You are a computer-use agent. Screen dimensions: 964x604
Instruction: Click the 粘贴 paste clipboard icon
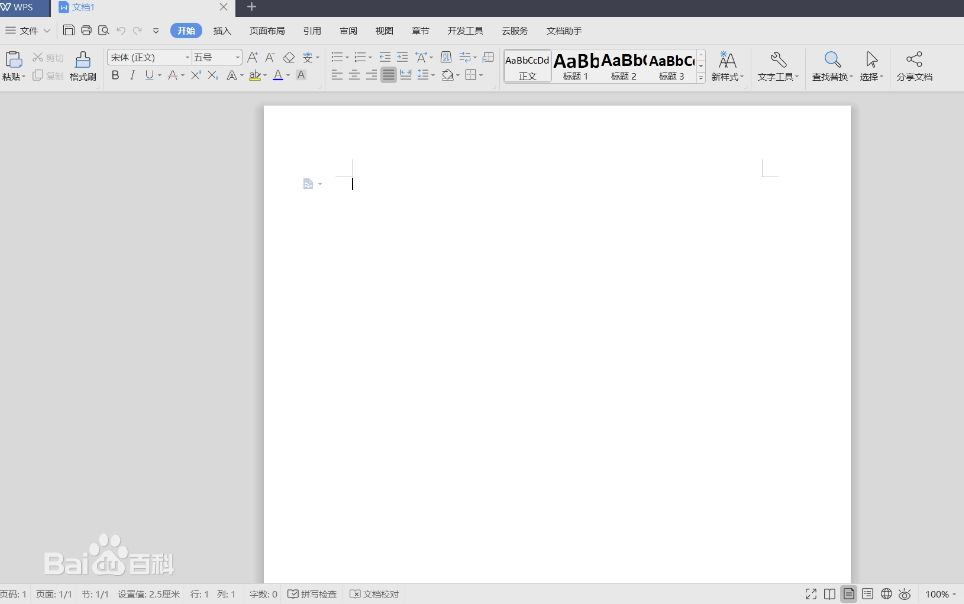click(x=13, y=60)
